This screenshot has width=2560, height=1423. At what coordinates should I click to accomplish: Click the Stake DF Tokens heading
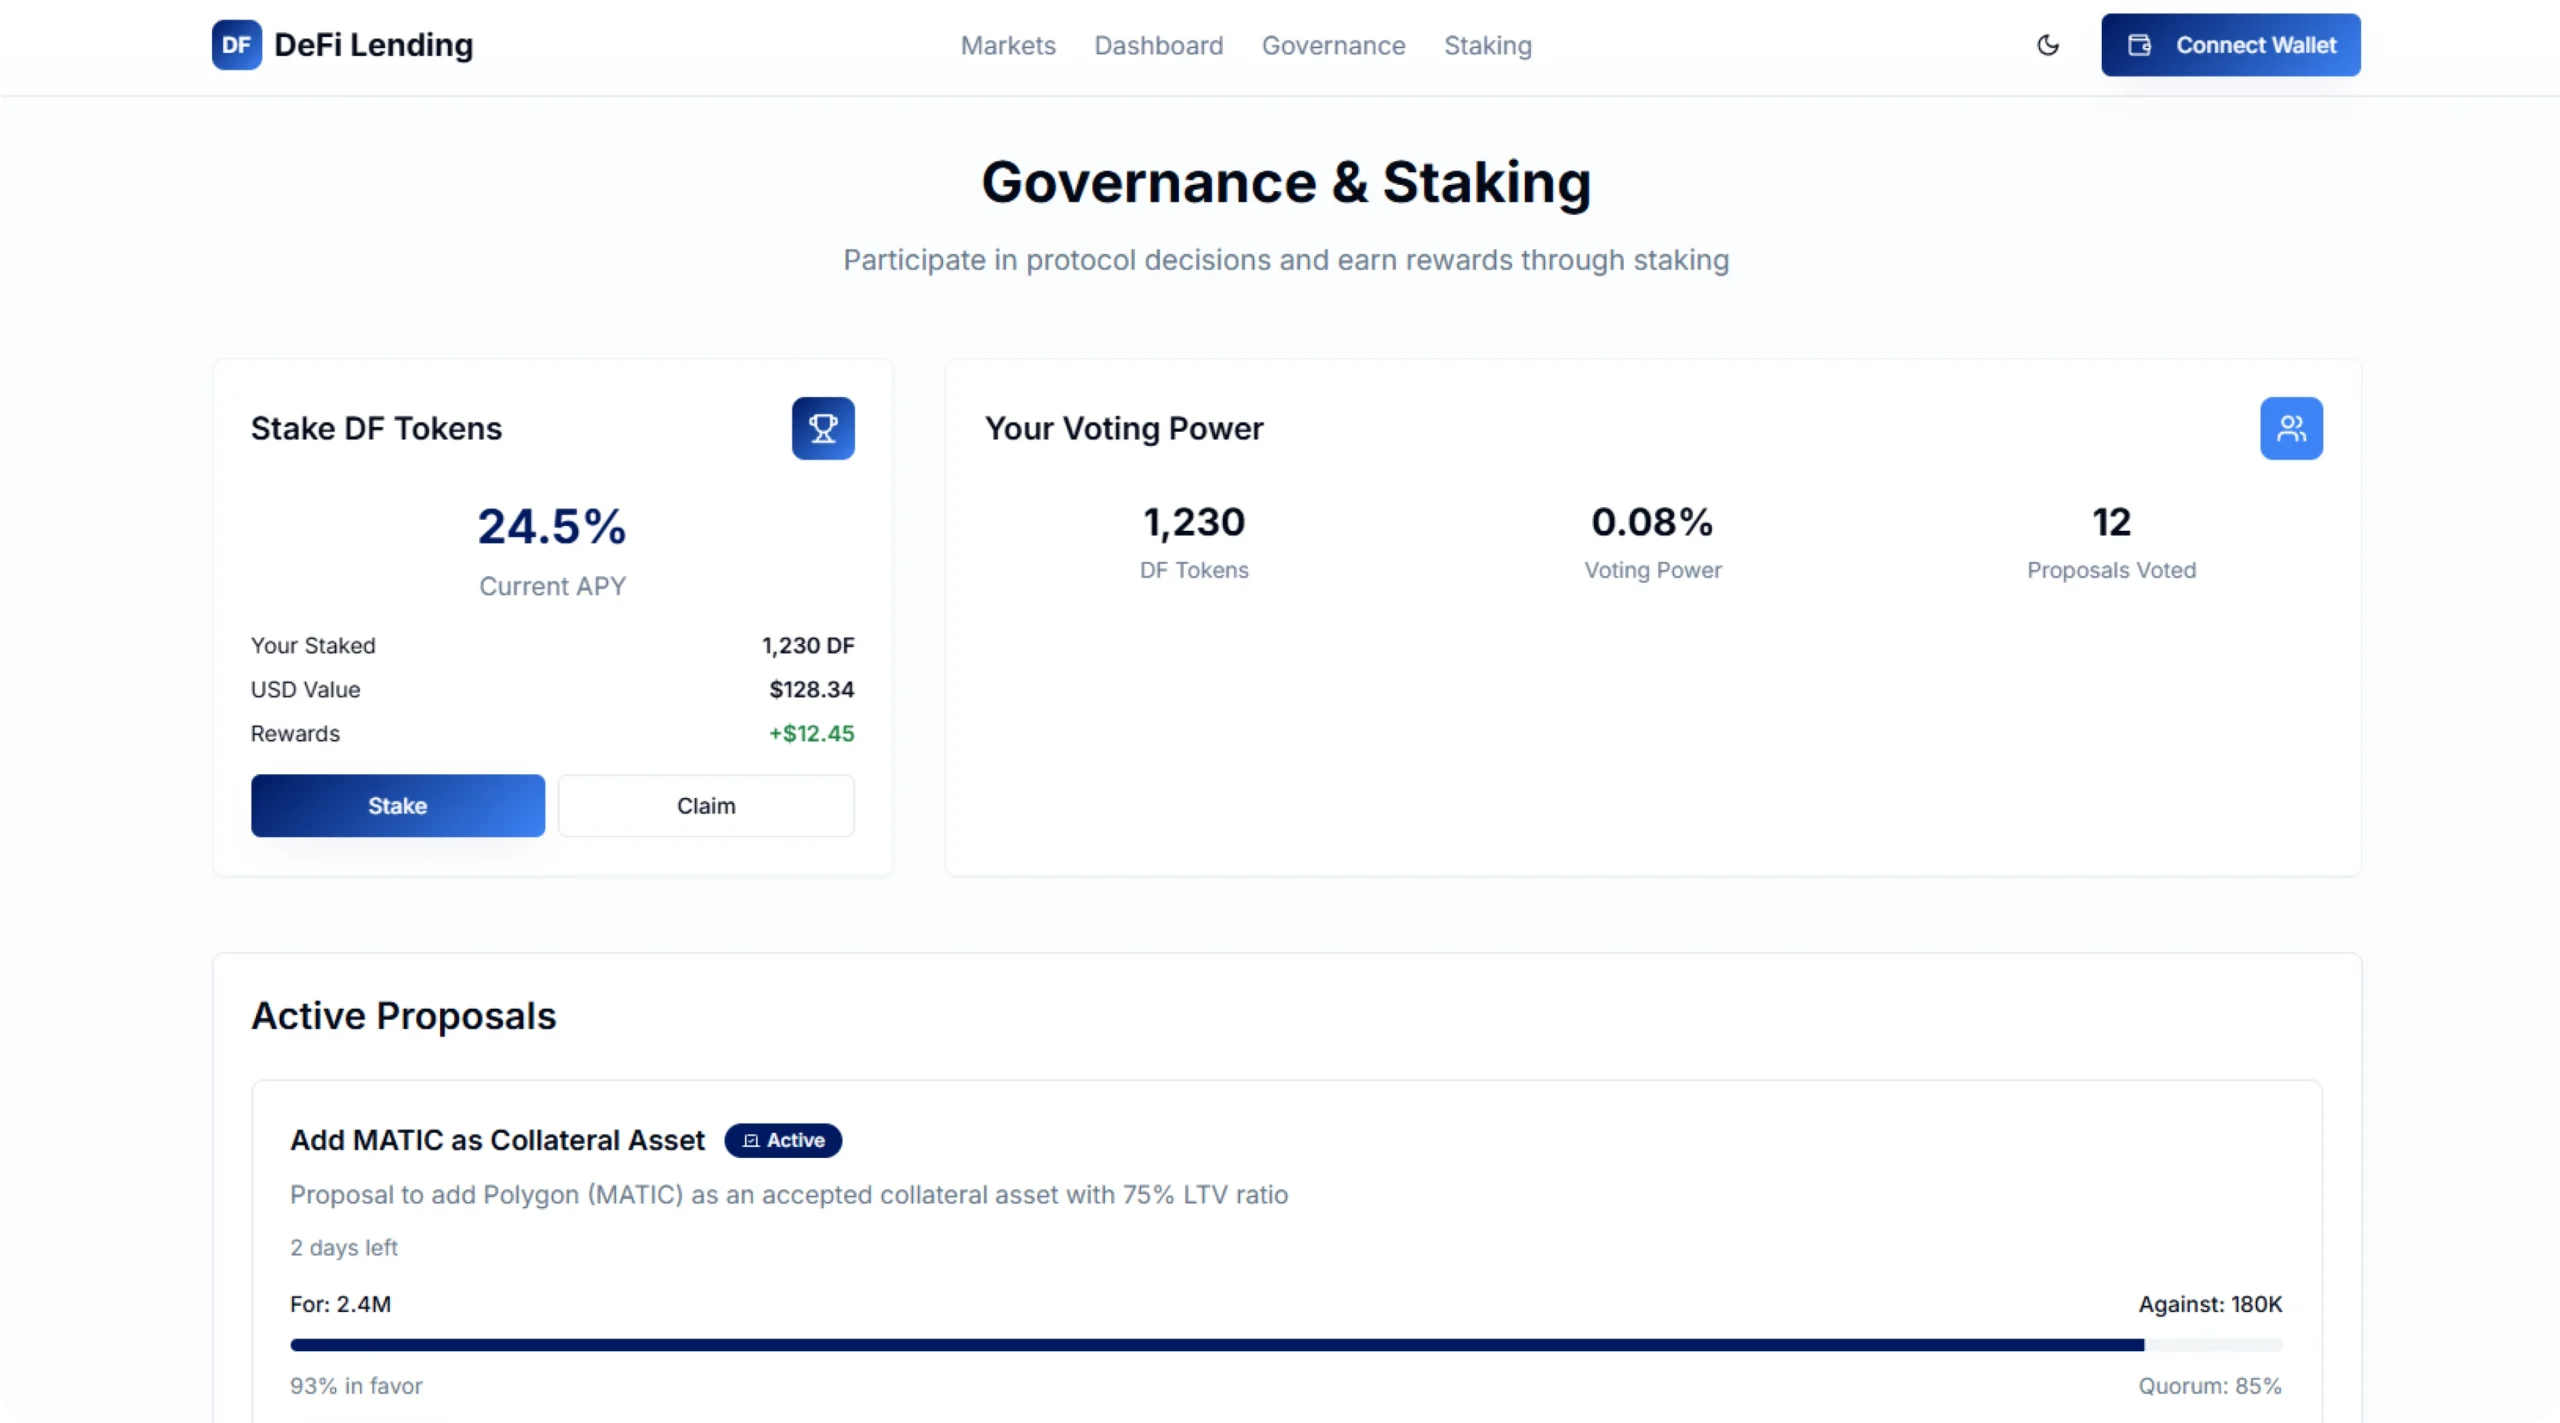point(376,428)
